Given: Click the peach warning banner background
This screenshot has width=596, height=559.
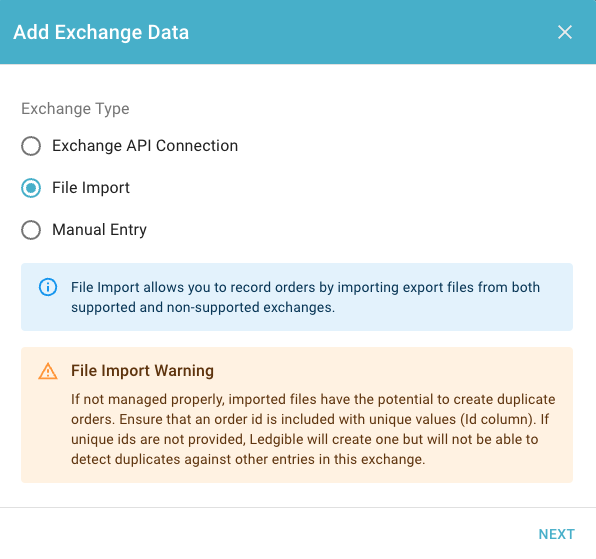Looking at the screenshot, I should click(x=297, y=415).
